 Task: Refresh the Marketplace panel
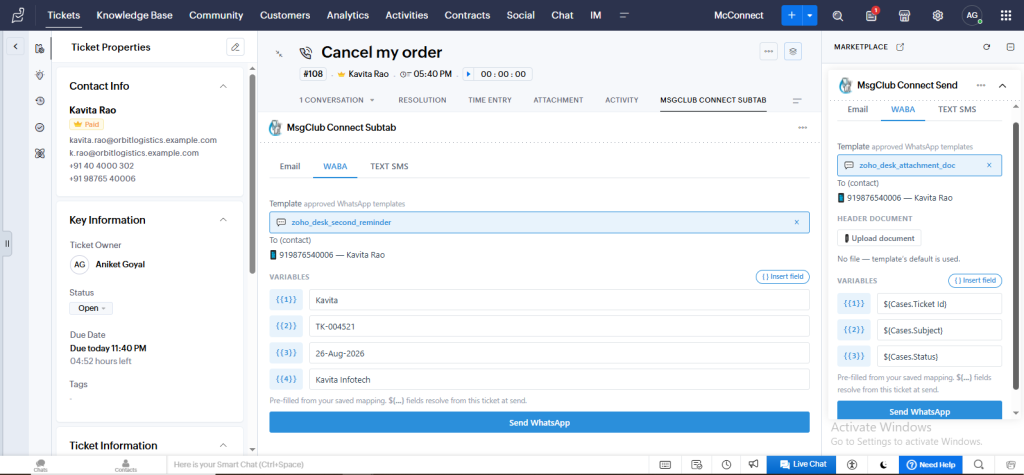tap(987, 47)
